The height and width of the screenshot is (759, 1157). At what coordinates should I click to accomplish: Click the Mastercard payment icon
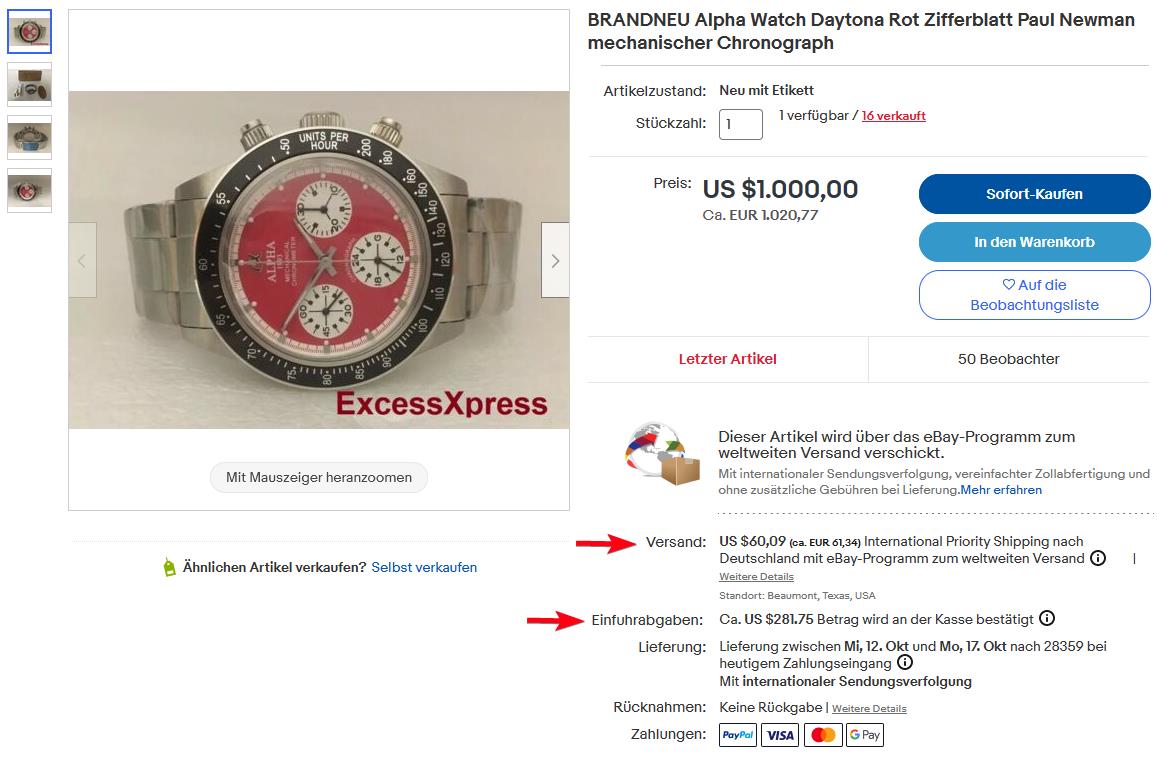click(x=823, y=735)
